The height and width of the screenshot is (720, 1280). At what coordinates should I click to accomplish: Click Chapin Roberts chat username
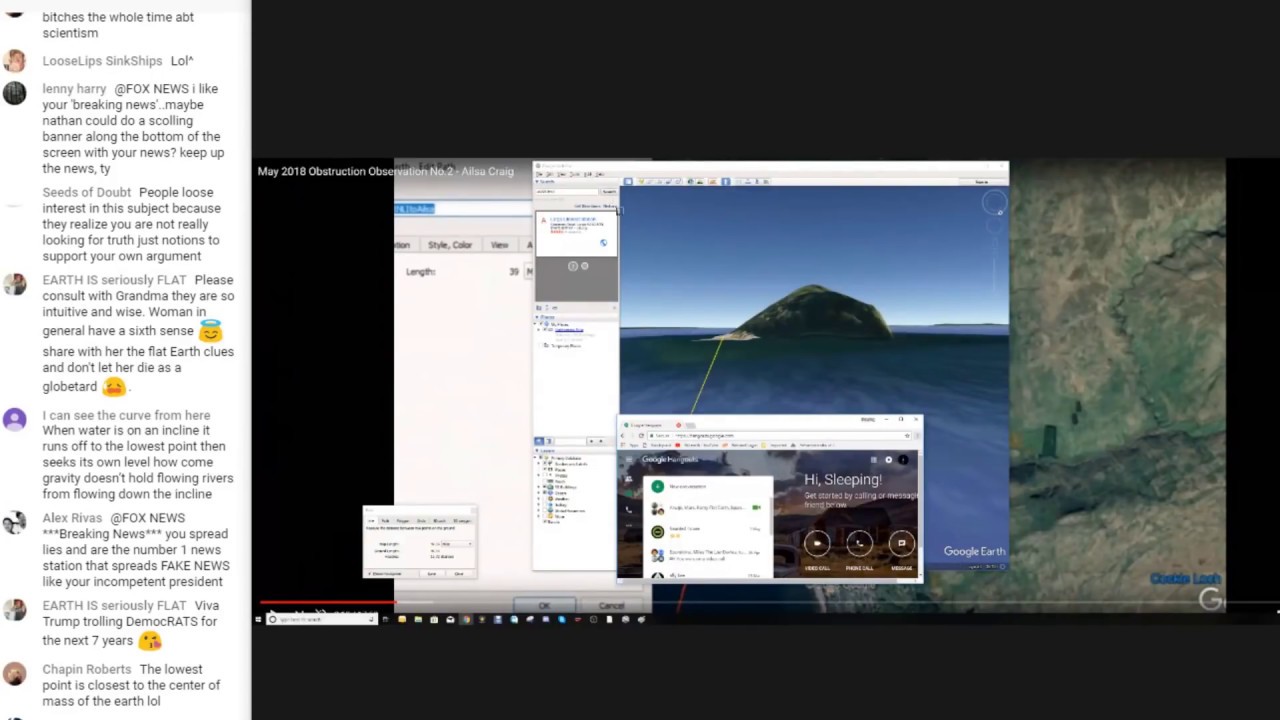(87, 669)
